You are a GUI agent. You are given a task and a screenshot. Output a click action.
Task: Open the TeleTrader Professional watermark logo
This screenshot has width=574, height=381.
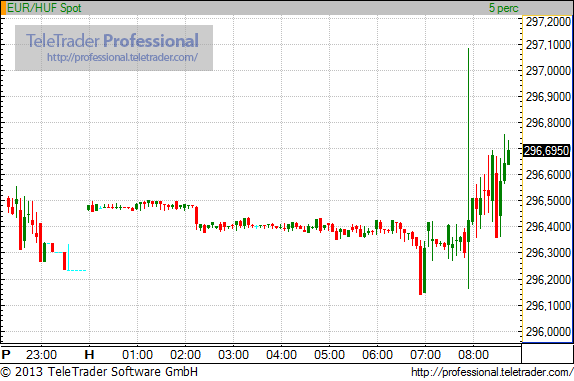[x=112, y=40]
